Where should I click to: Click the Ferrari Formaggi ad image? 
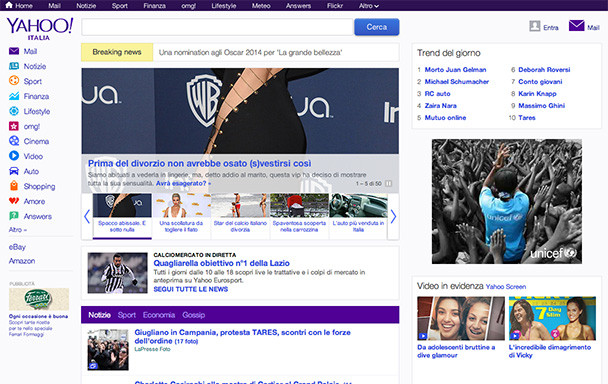point(39,299)
